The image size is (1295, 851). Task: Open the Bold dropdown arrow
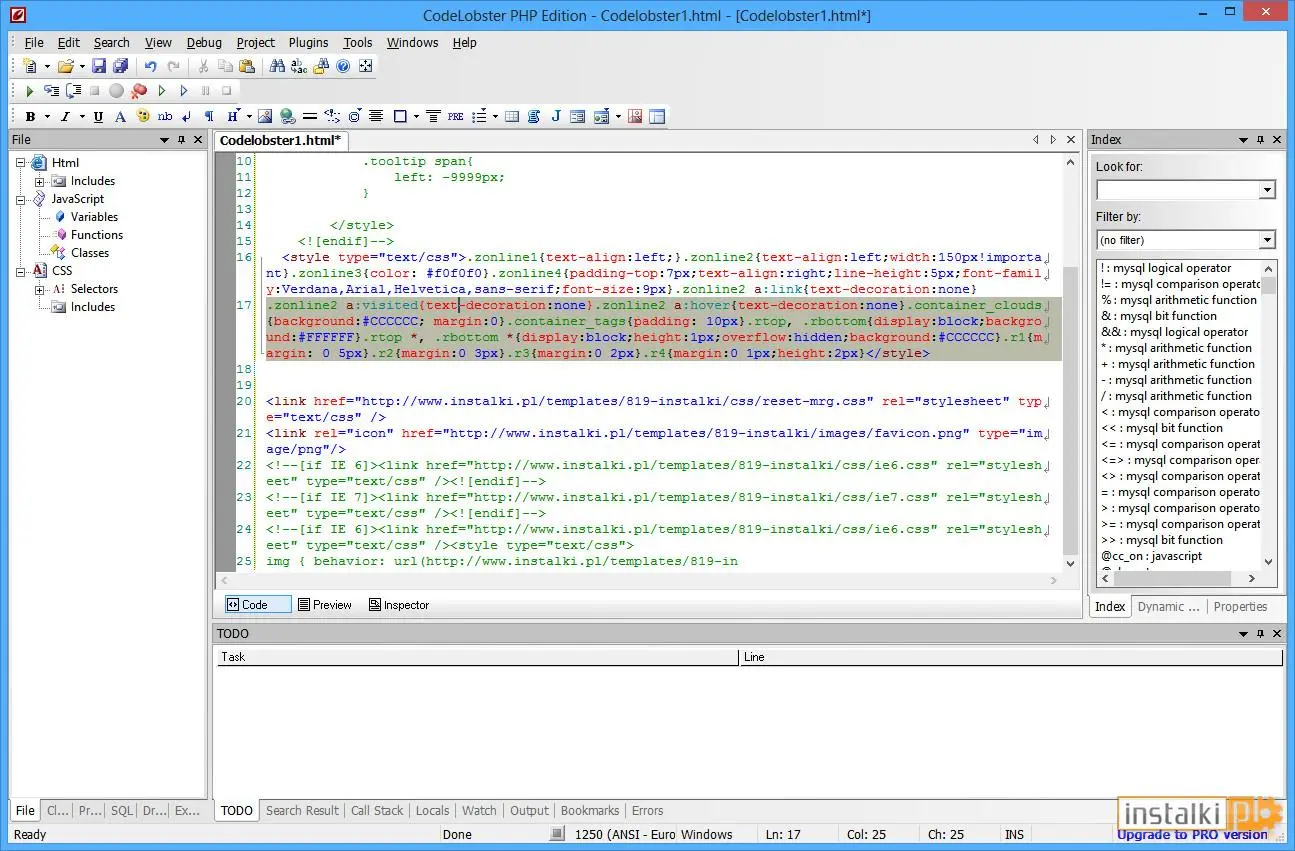click(x=45, y=117)
